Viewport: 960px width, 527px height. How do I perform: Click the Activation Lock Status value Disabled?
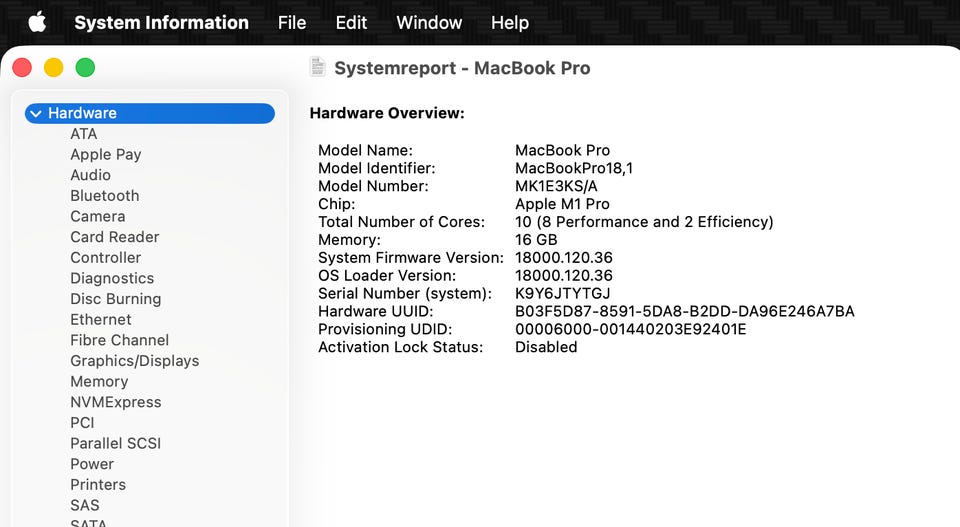pos(546,347)
